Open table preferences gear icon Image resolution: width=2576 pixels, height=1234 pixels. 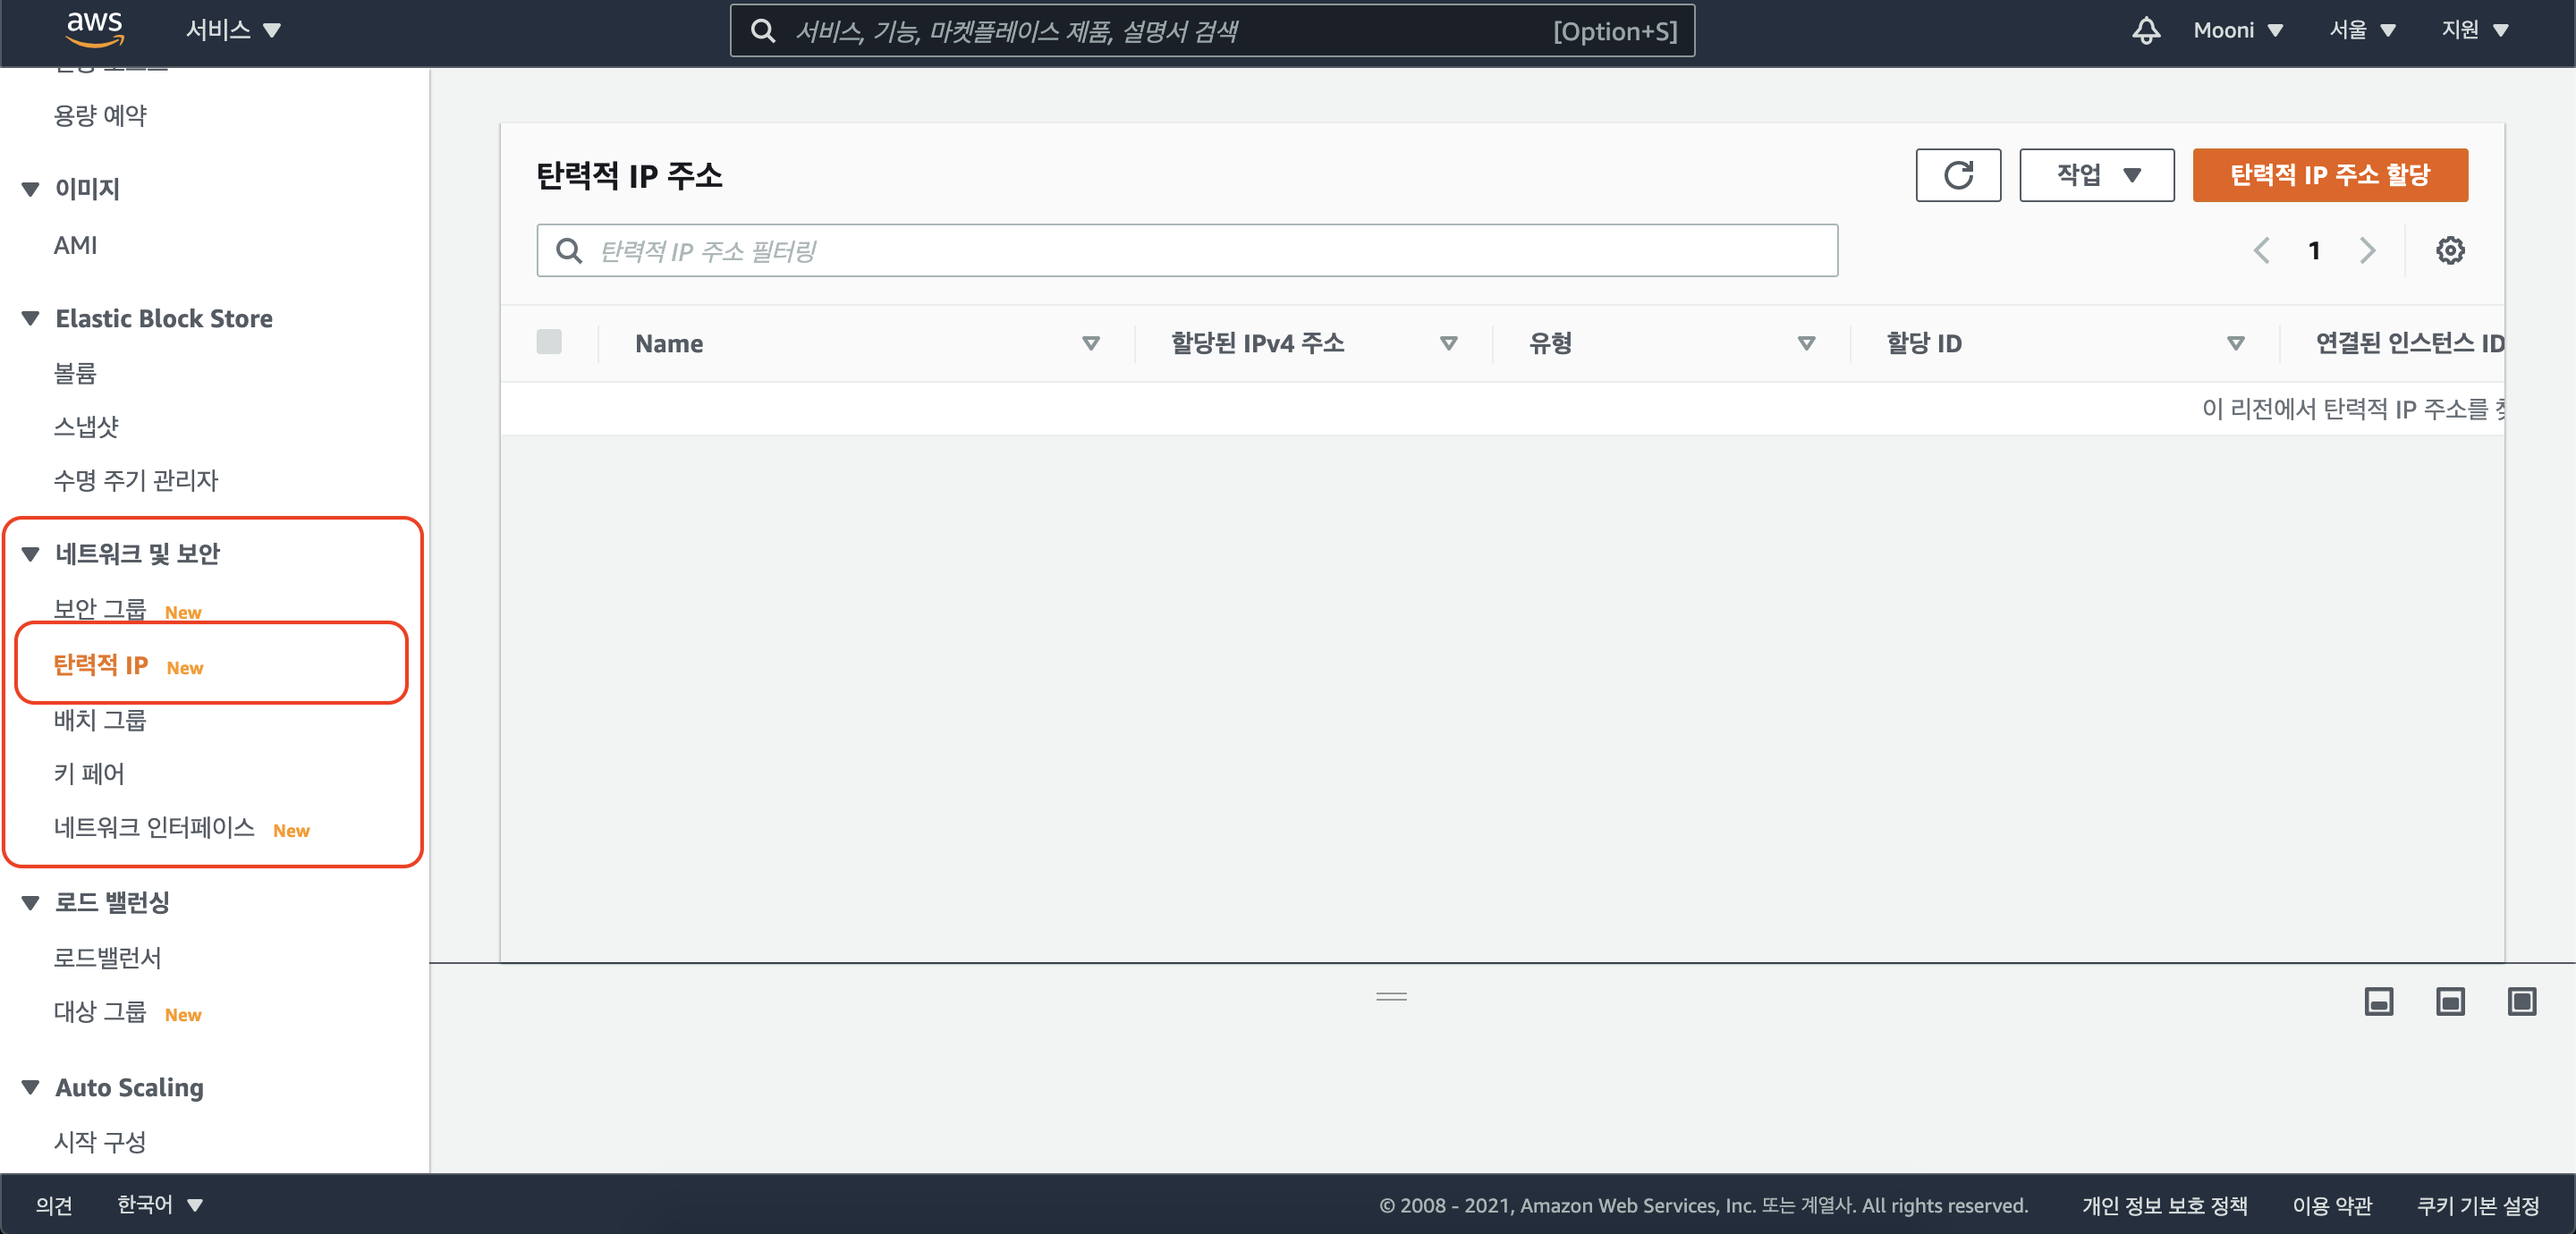tap(2449, 250)
